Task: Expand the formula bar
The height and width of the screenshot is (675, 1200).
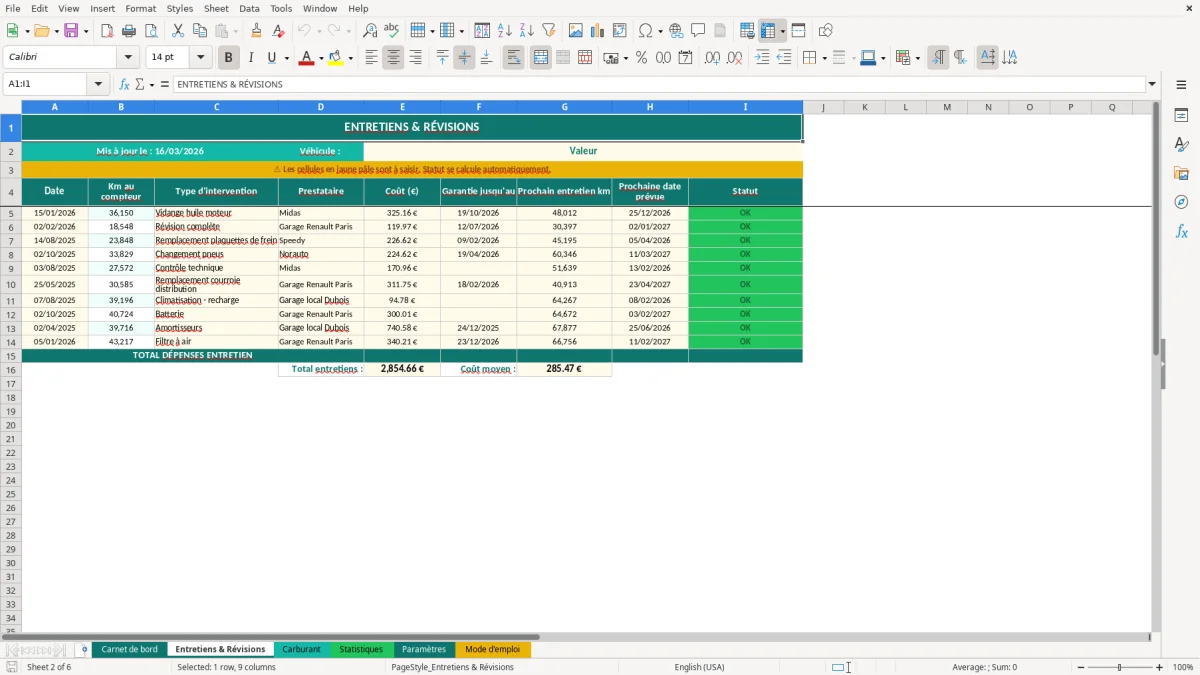Action: [1152, 85]
